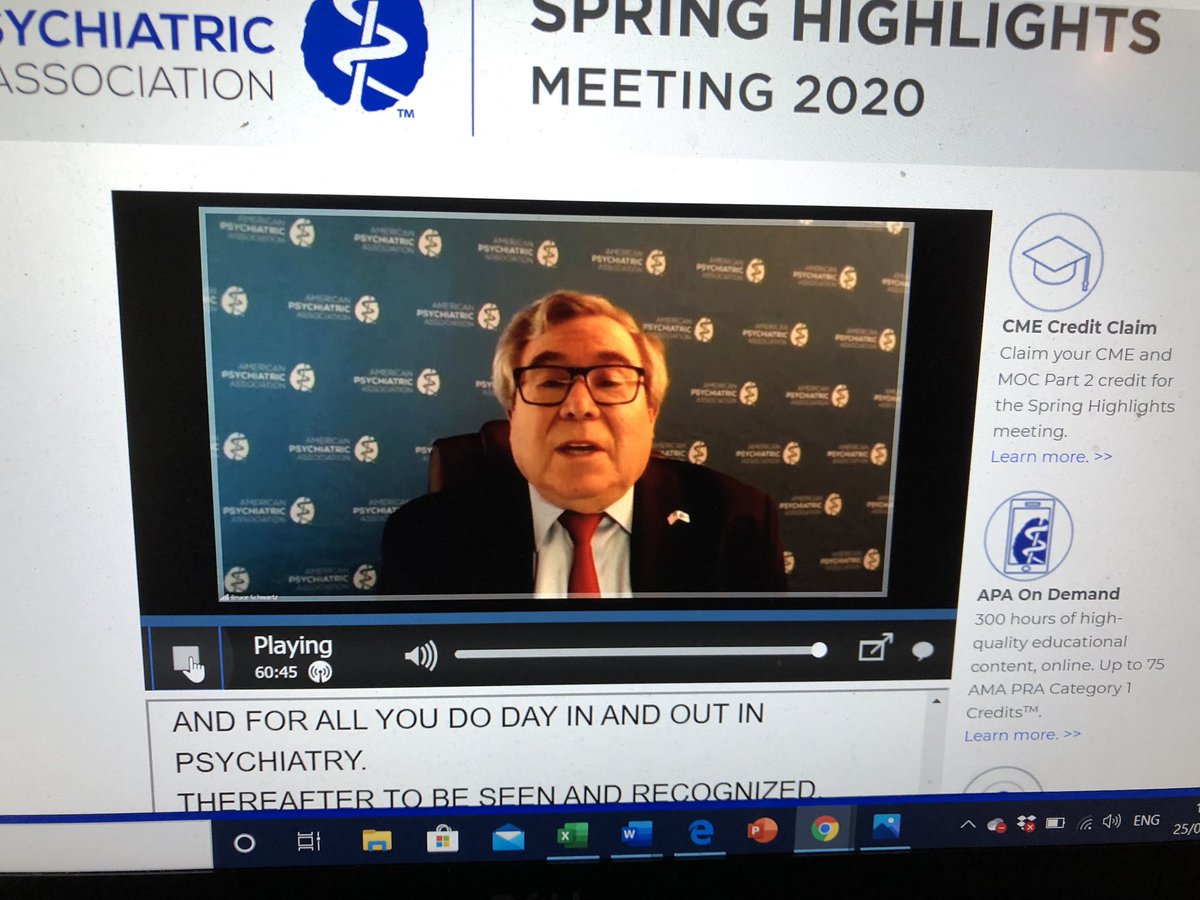Screen dimensions: 1200x900
Task: Open video in pop-out window icon
Action: click(875, 649)
